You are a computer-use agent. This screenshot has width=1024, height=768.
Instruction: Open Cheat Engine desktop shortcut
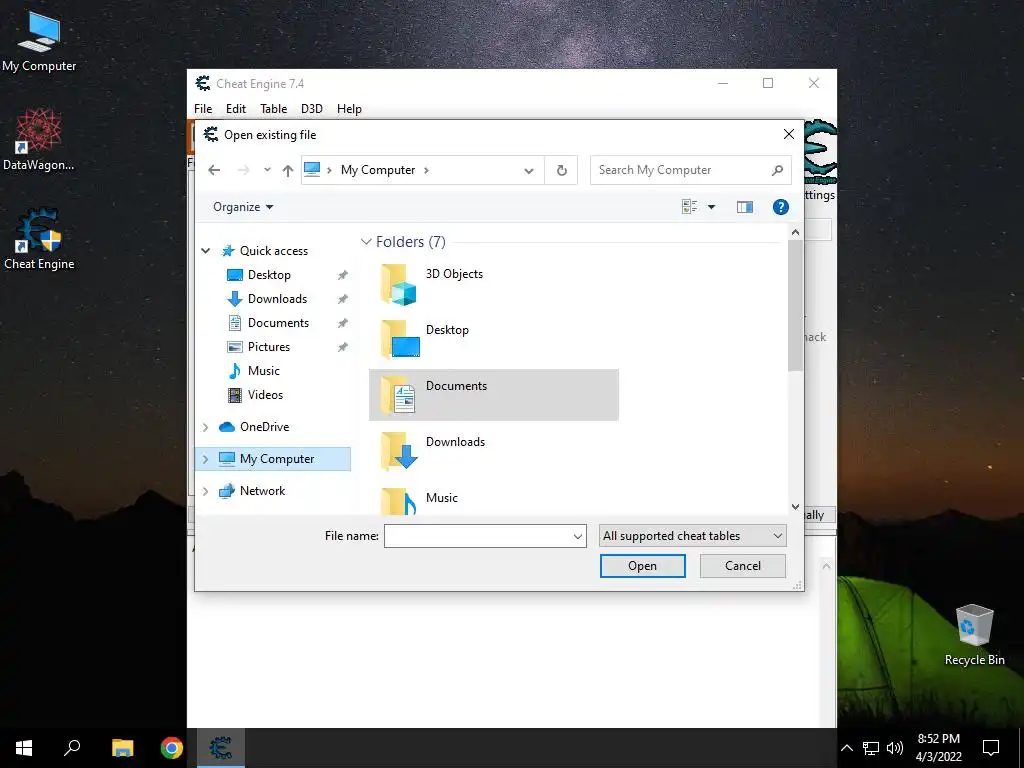tap(39, 239)
